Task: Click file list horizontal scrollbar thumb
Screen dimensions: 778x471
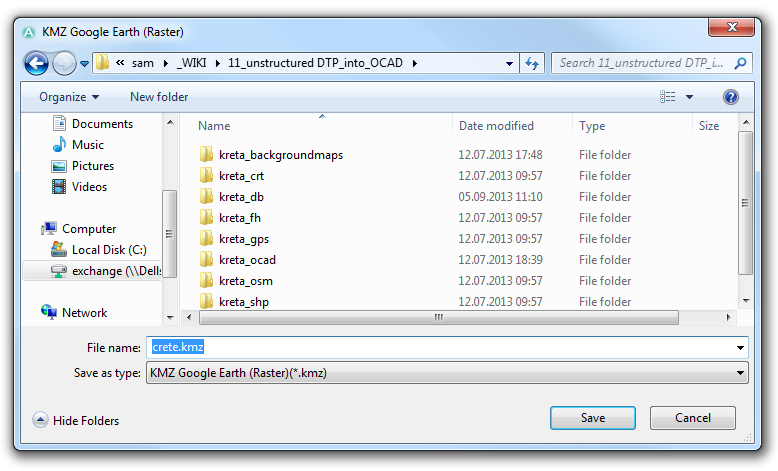Action: [439, 318]
